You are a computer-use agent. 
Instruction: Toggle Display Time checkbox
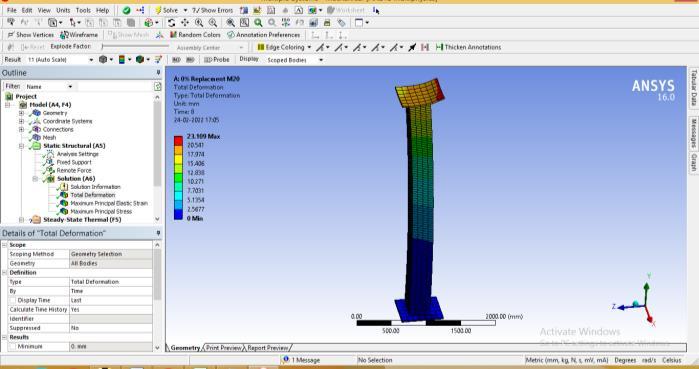(x=12, y=300)
